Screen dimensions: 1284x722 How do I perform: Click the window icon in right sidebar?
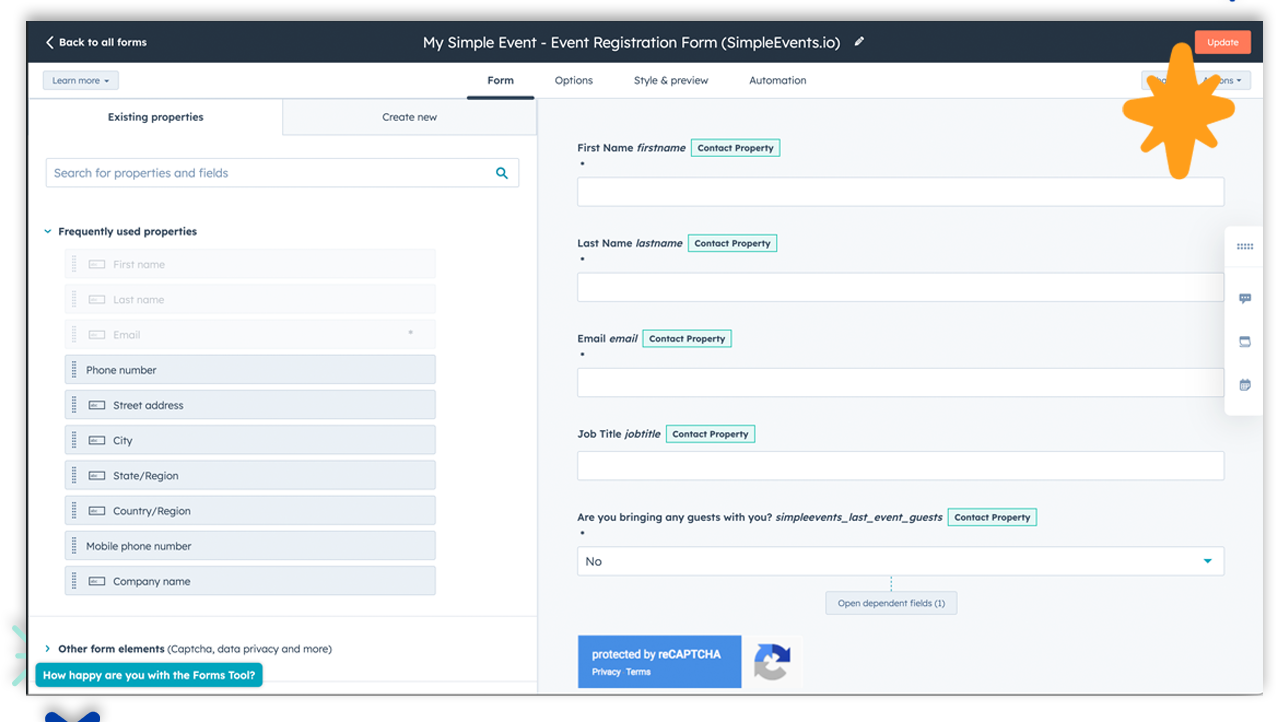(x=1245, y=341)
